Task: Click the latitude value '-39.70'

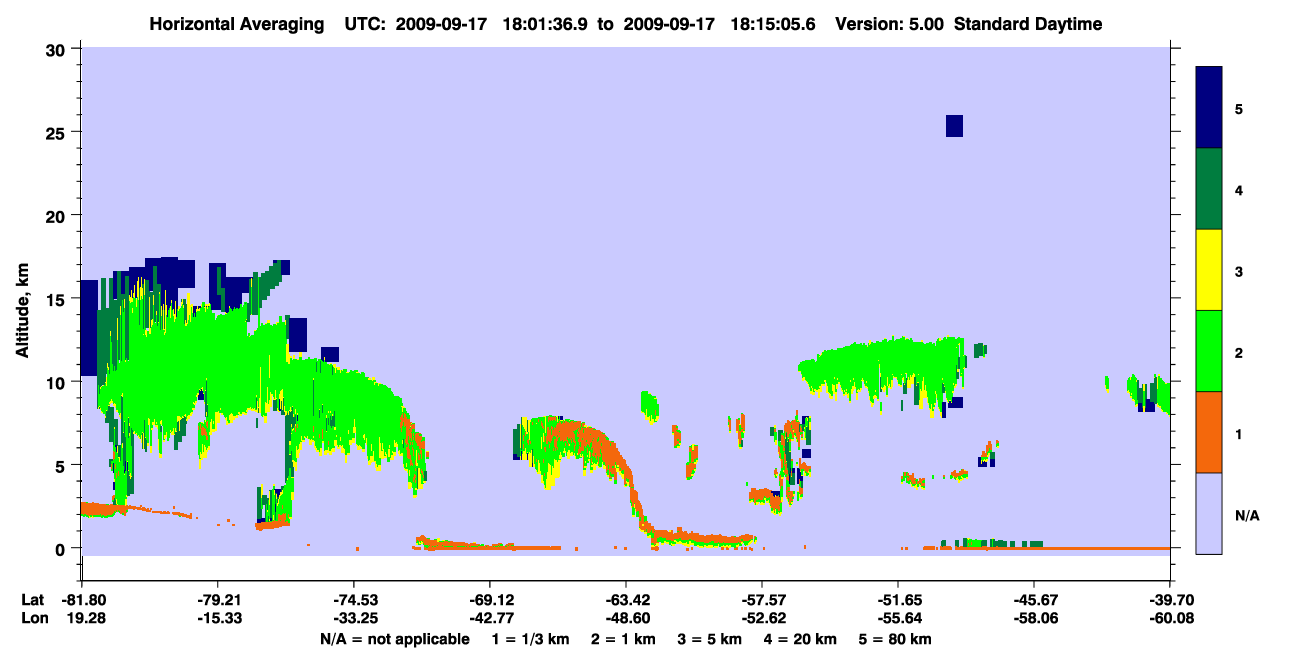Action: tap(1170, 600)
